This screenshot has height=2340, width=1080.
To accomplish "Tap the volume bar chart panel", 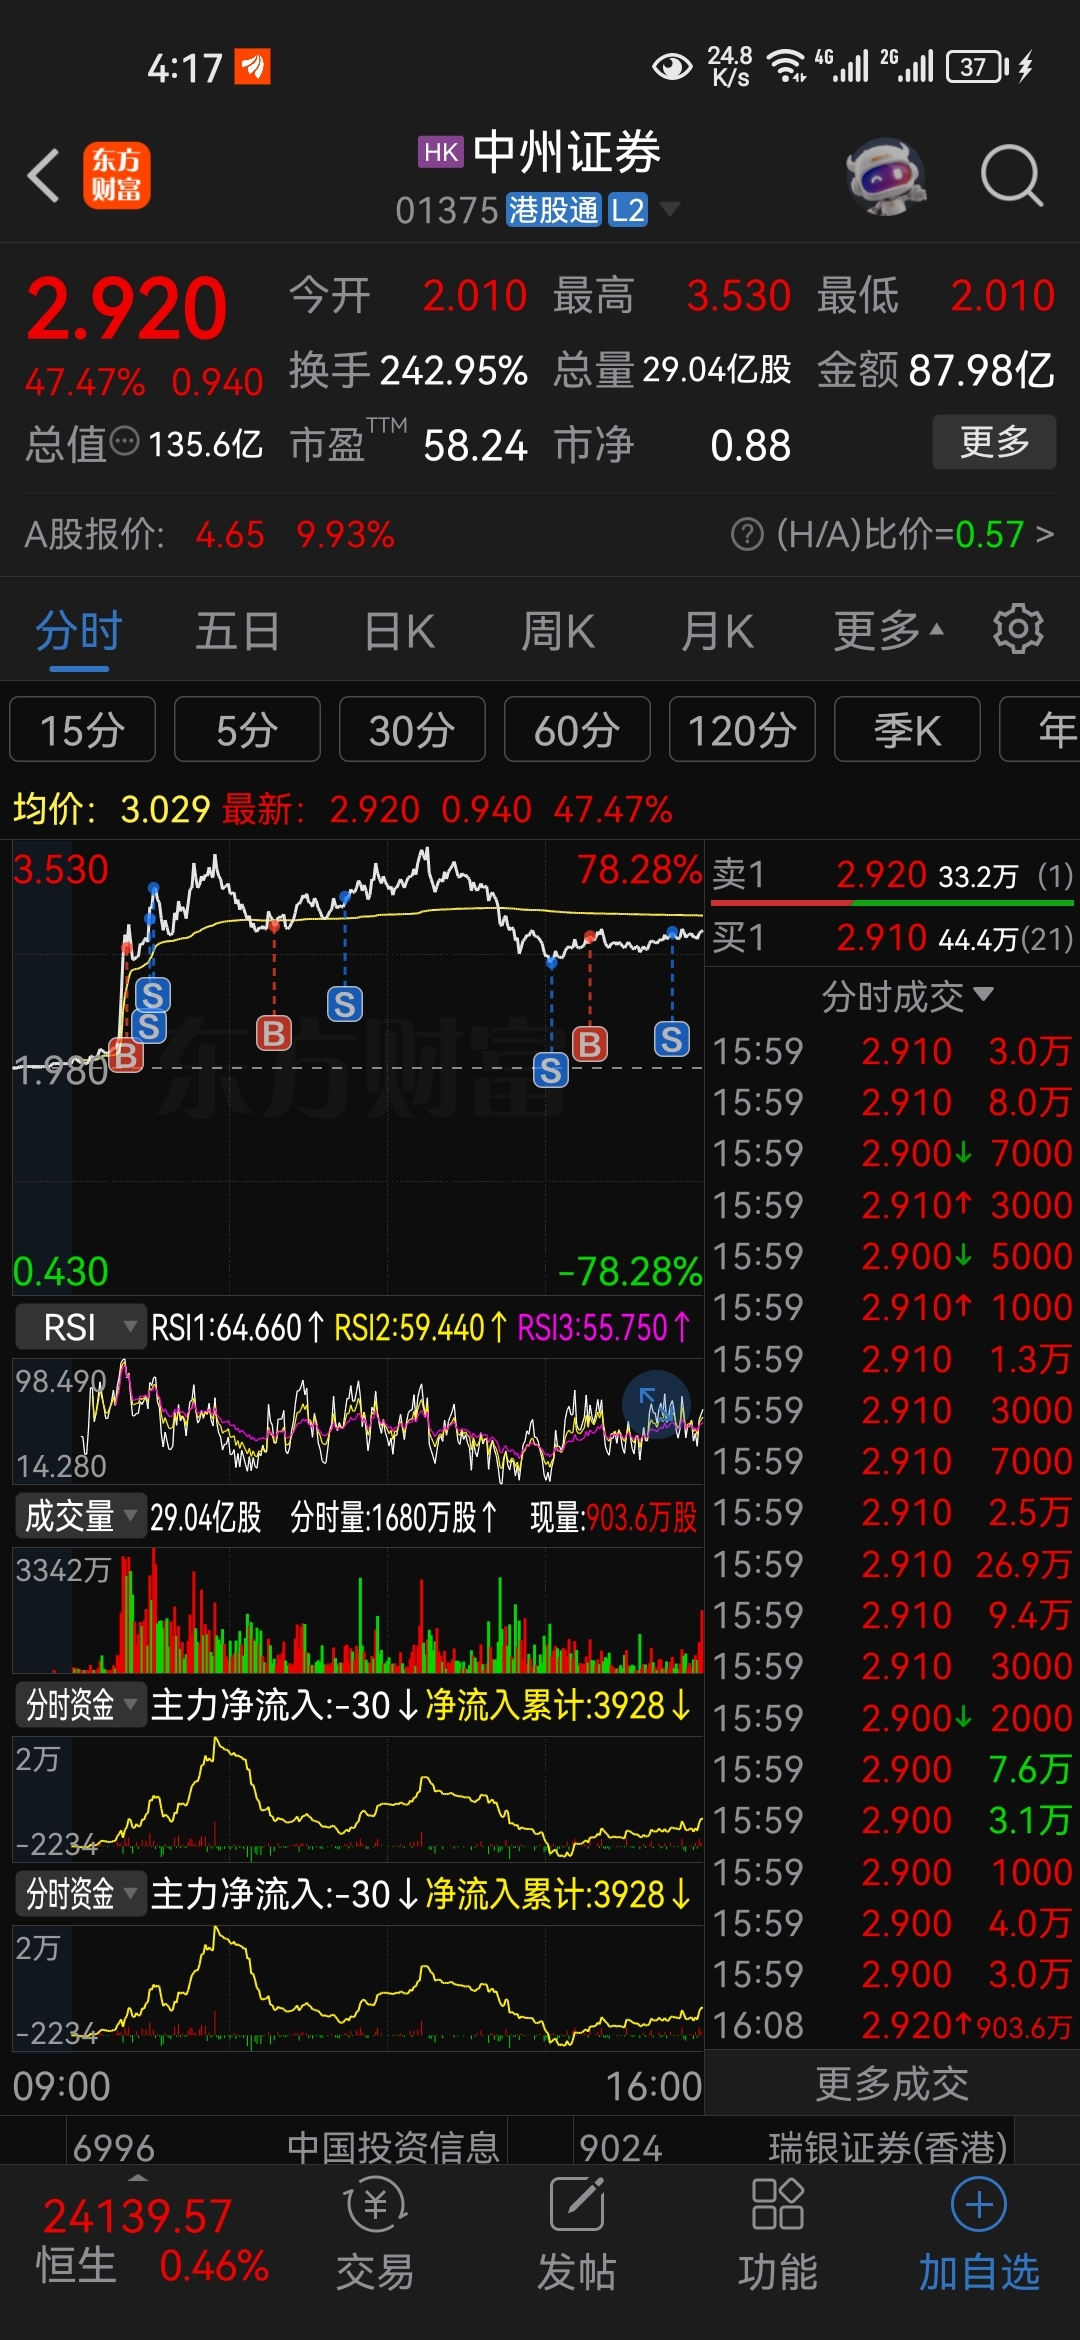I will (x=358, y=1610).
